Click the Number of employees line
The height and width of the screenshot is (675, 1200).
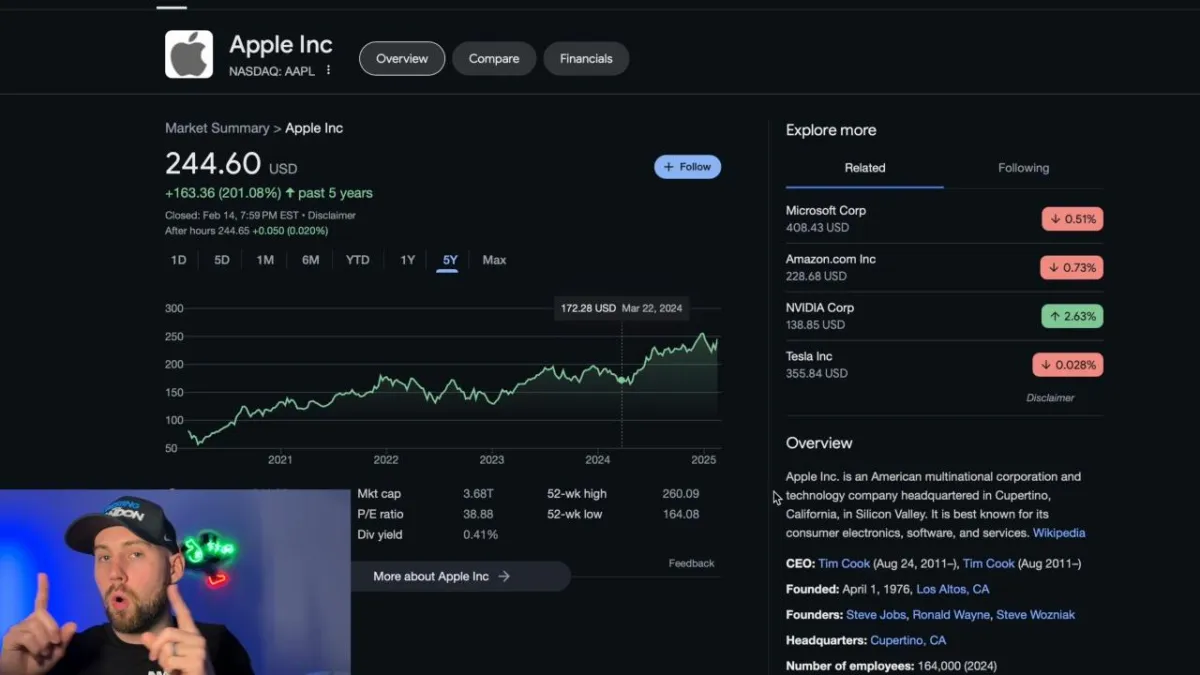point(892,666)
